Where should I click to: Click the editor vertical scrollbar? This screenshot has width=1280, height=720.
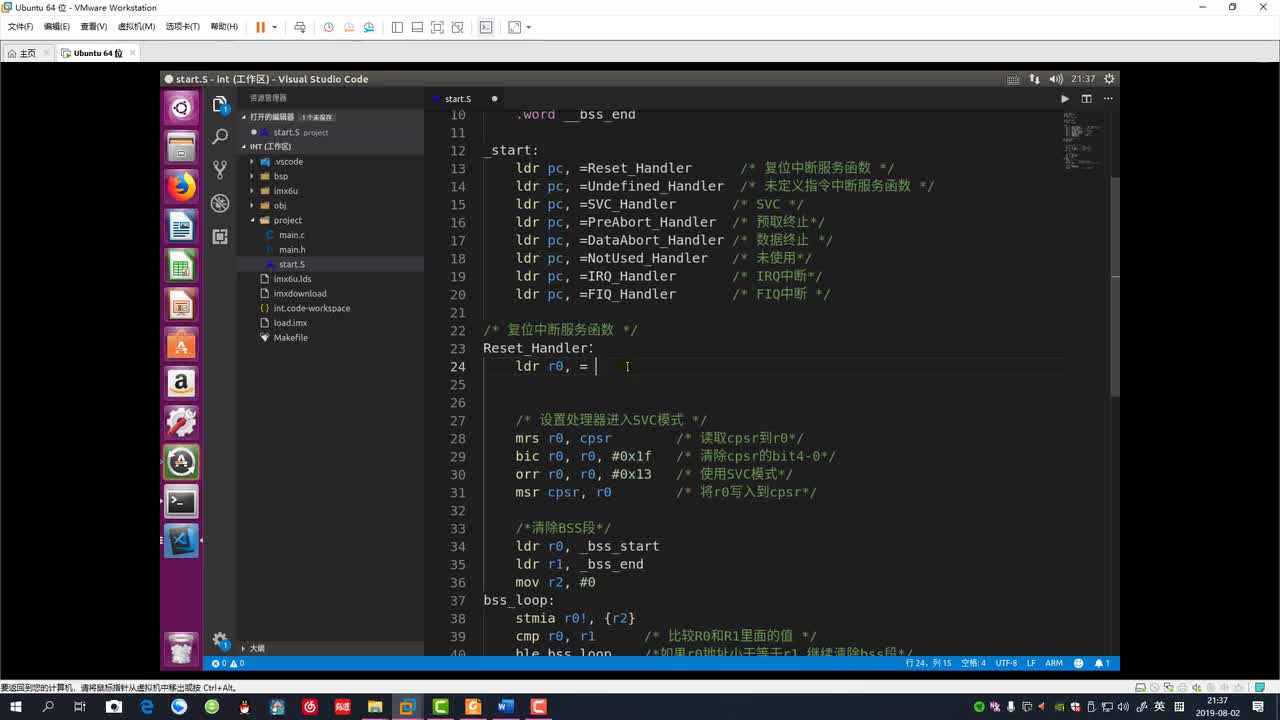coord(1114,287)
